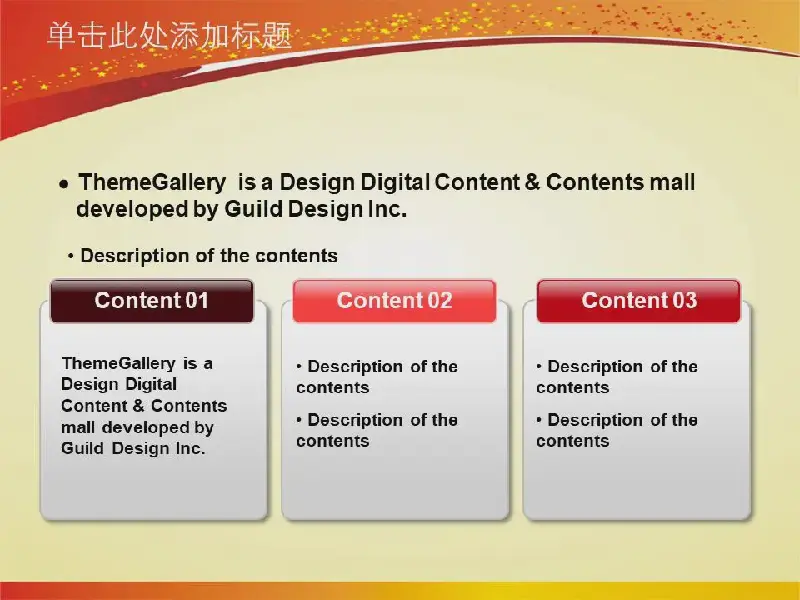This screenshot has height=600, width=800.
Task: Click 'Description of the contents' above the cards
Action: click(x=203, y=256)
